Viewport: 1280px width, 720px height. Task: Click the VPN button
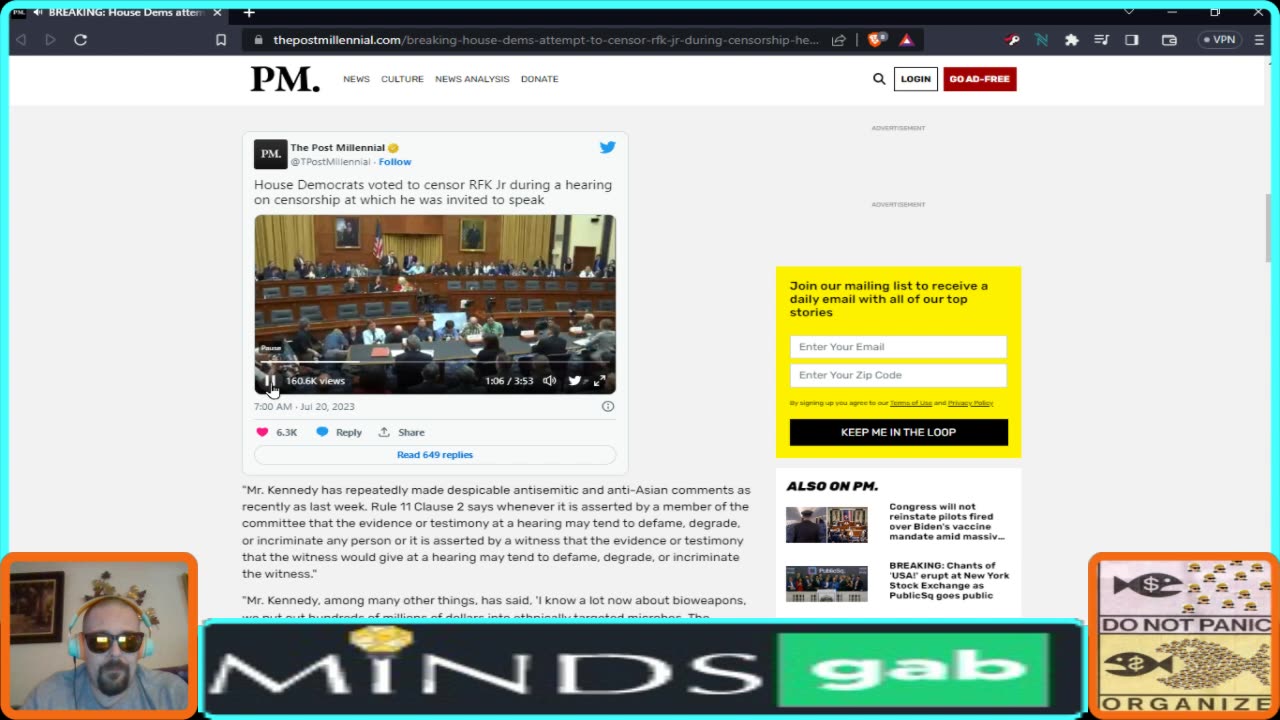pyautogui.click(x=1220, y=40)
